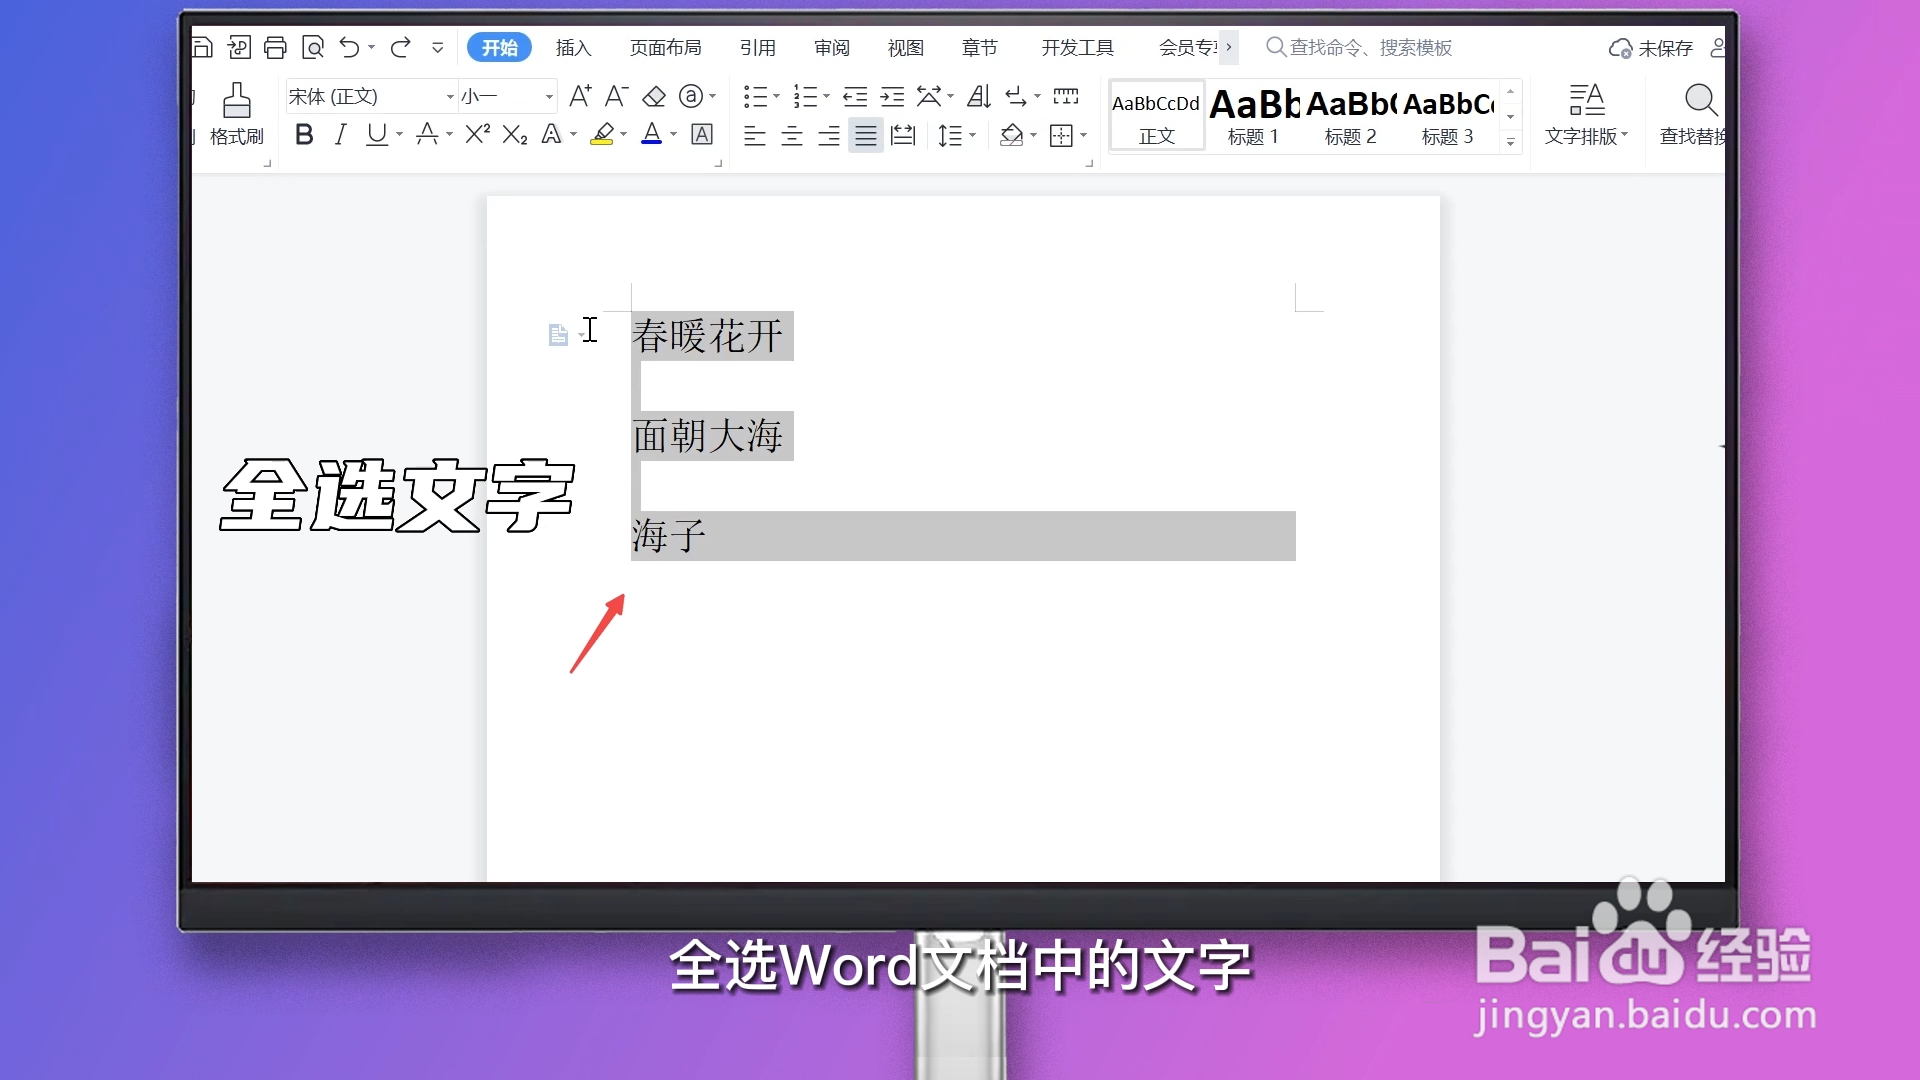Open 文字排版 menu
Viewport: 1920px width, 1080px height.
(1586, 115)
